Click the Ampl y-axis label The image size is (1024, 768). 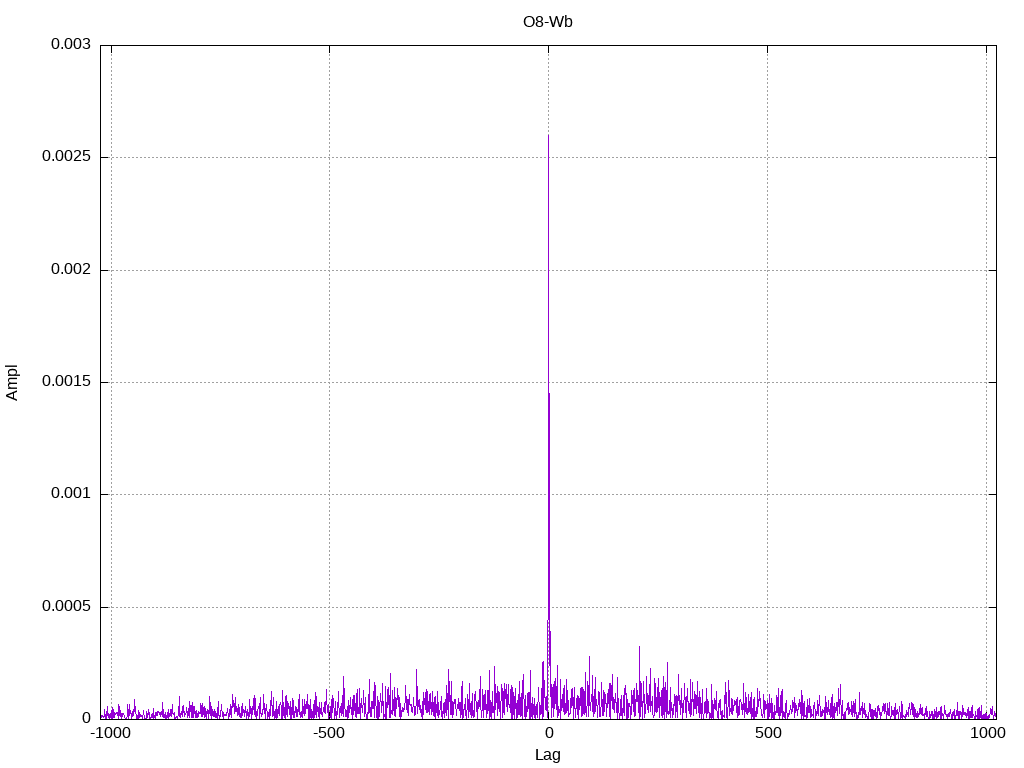click(x=12, y=383)
